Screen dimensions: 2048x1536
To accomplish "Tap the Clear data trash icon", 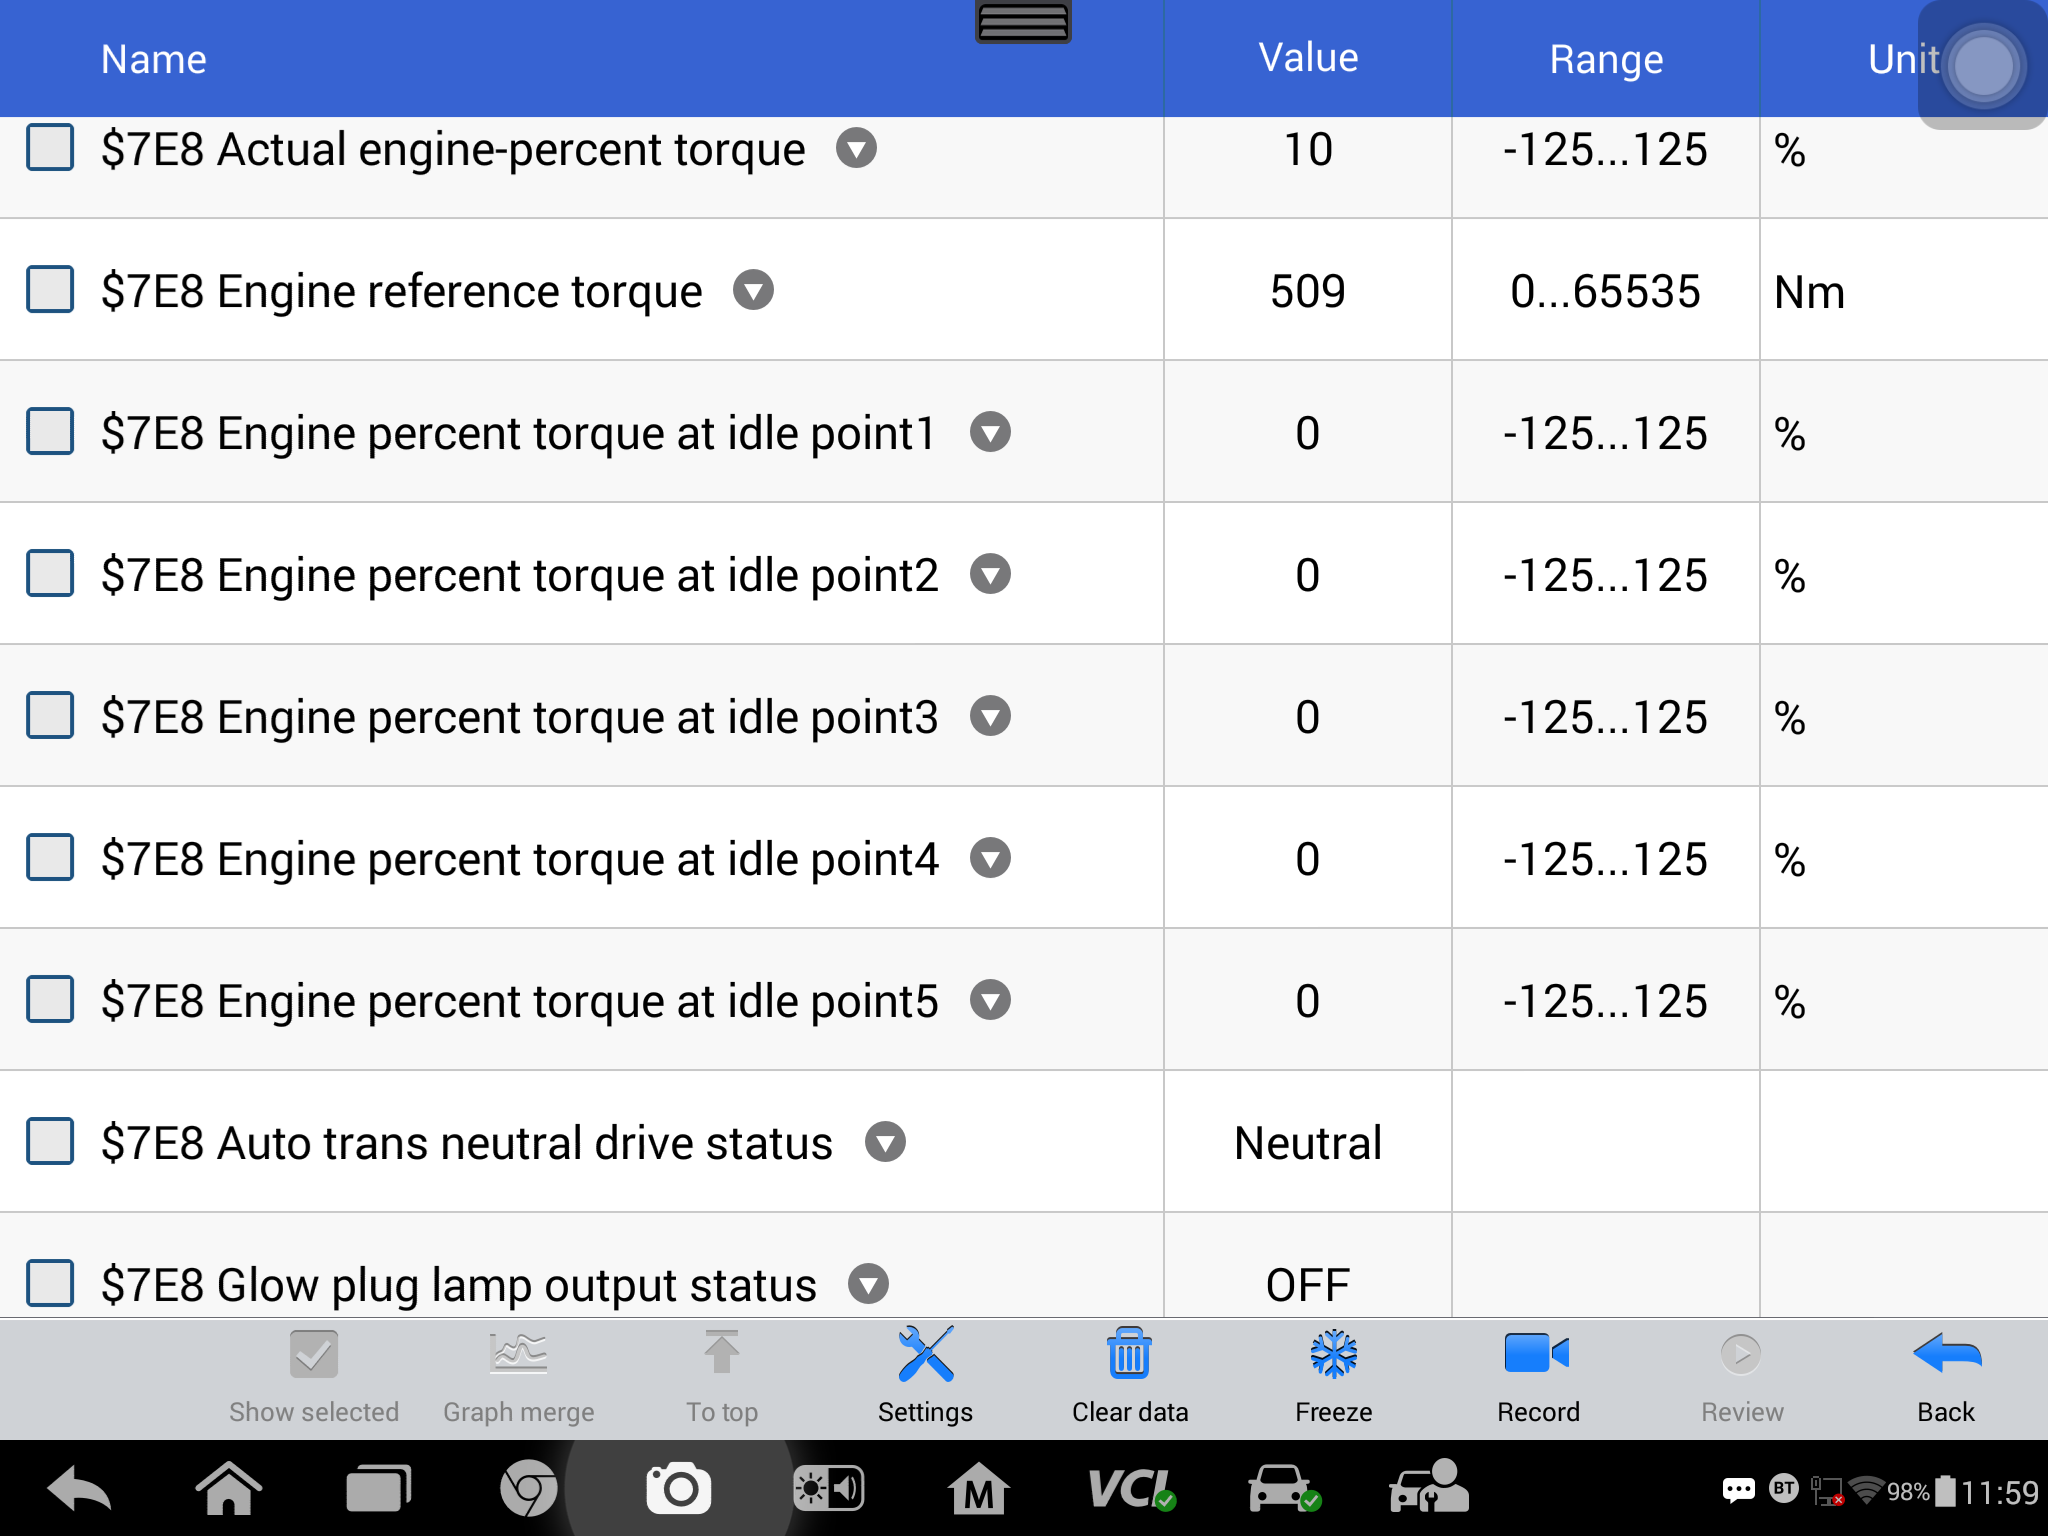I will click(x=1130, y=1374).
